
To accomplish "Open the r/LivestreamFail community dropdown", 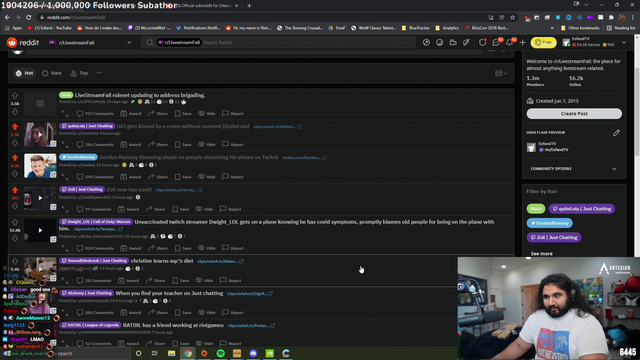I will tap(90, 42).
